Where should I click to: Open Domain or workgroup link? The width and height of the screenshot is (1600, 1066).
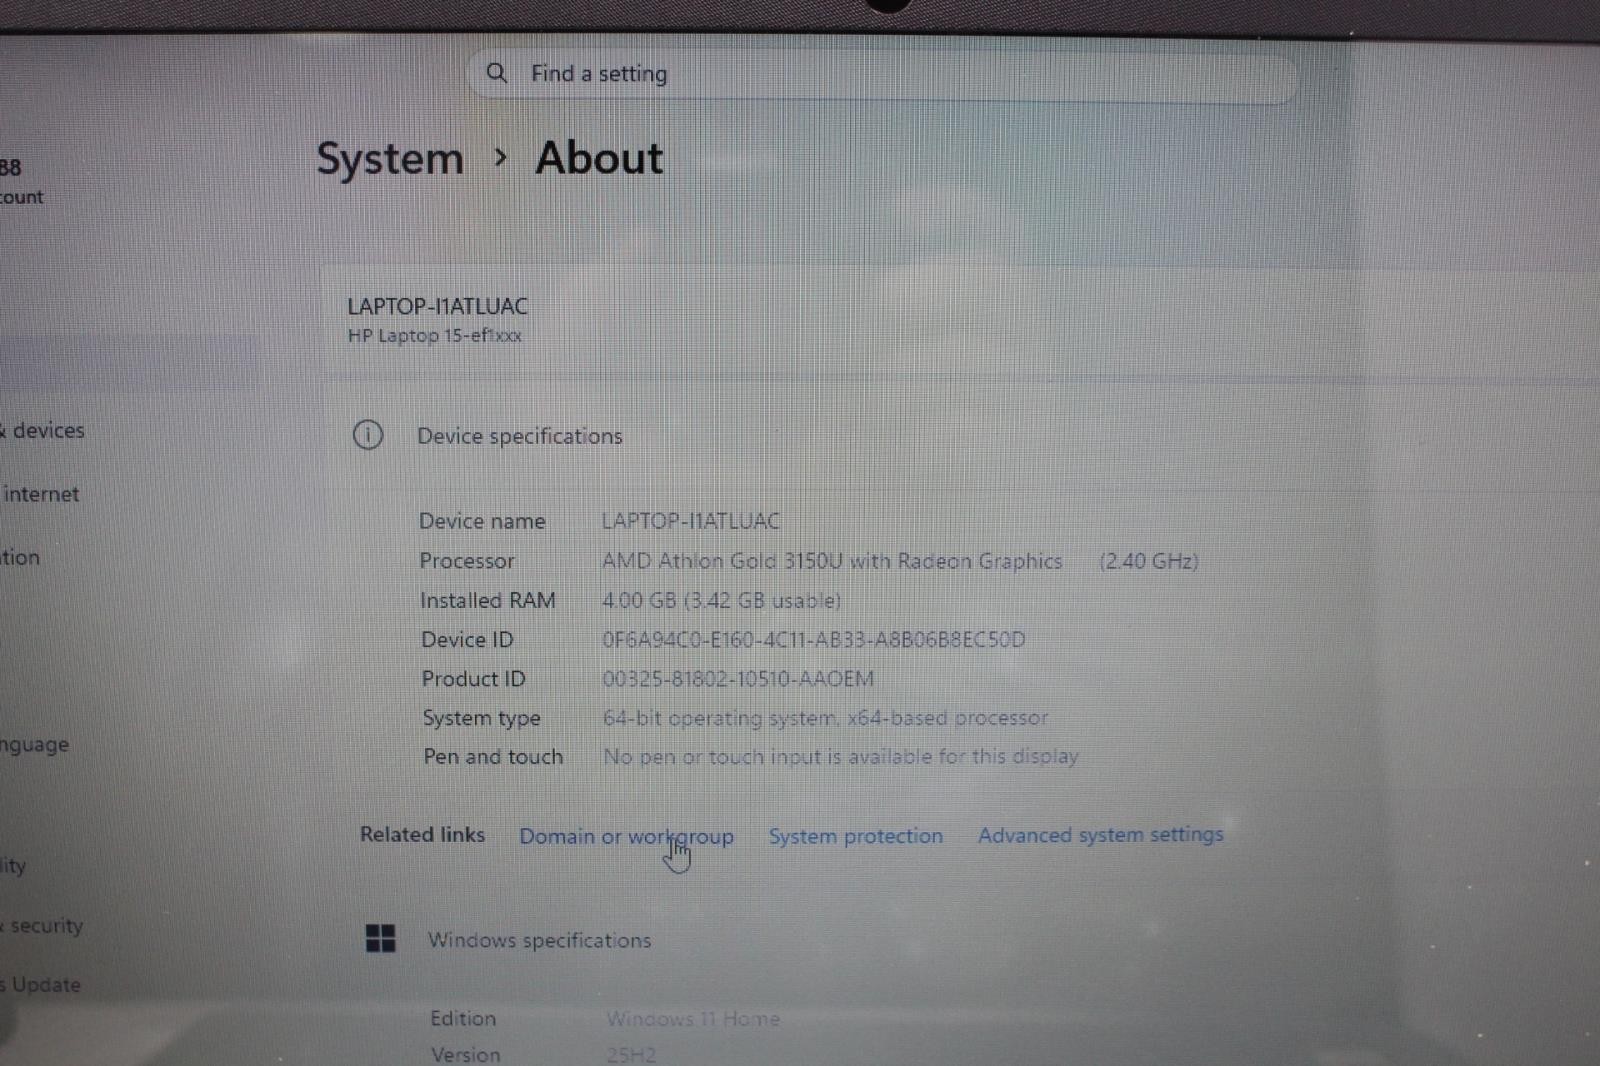pyautogui.click(x=626, y=836)
